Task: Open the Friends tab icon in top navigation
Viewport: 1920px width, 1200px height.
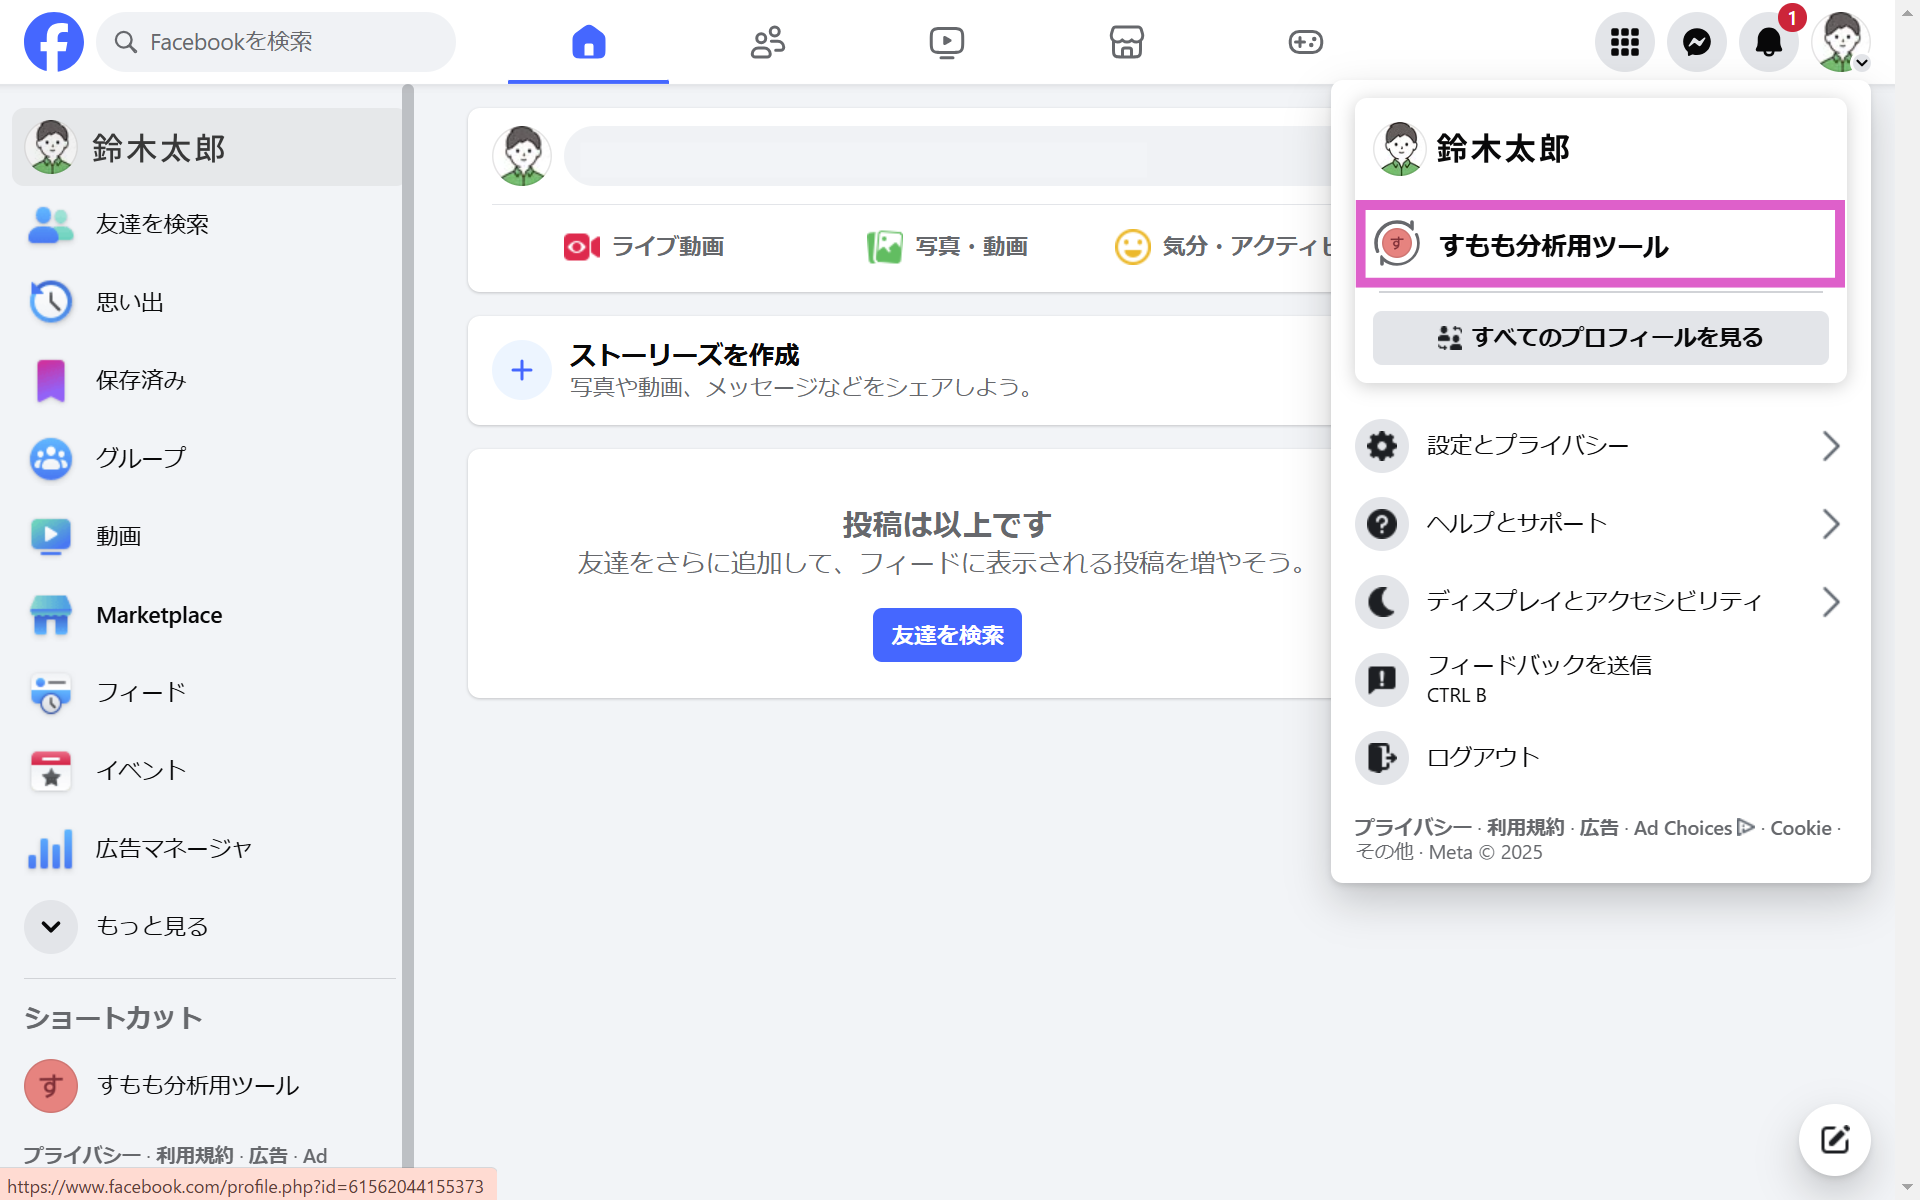Action: pyautogui.click(x=768, y=42)
